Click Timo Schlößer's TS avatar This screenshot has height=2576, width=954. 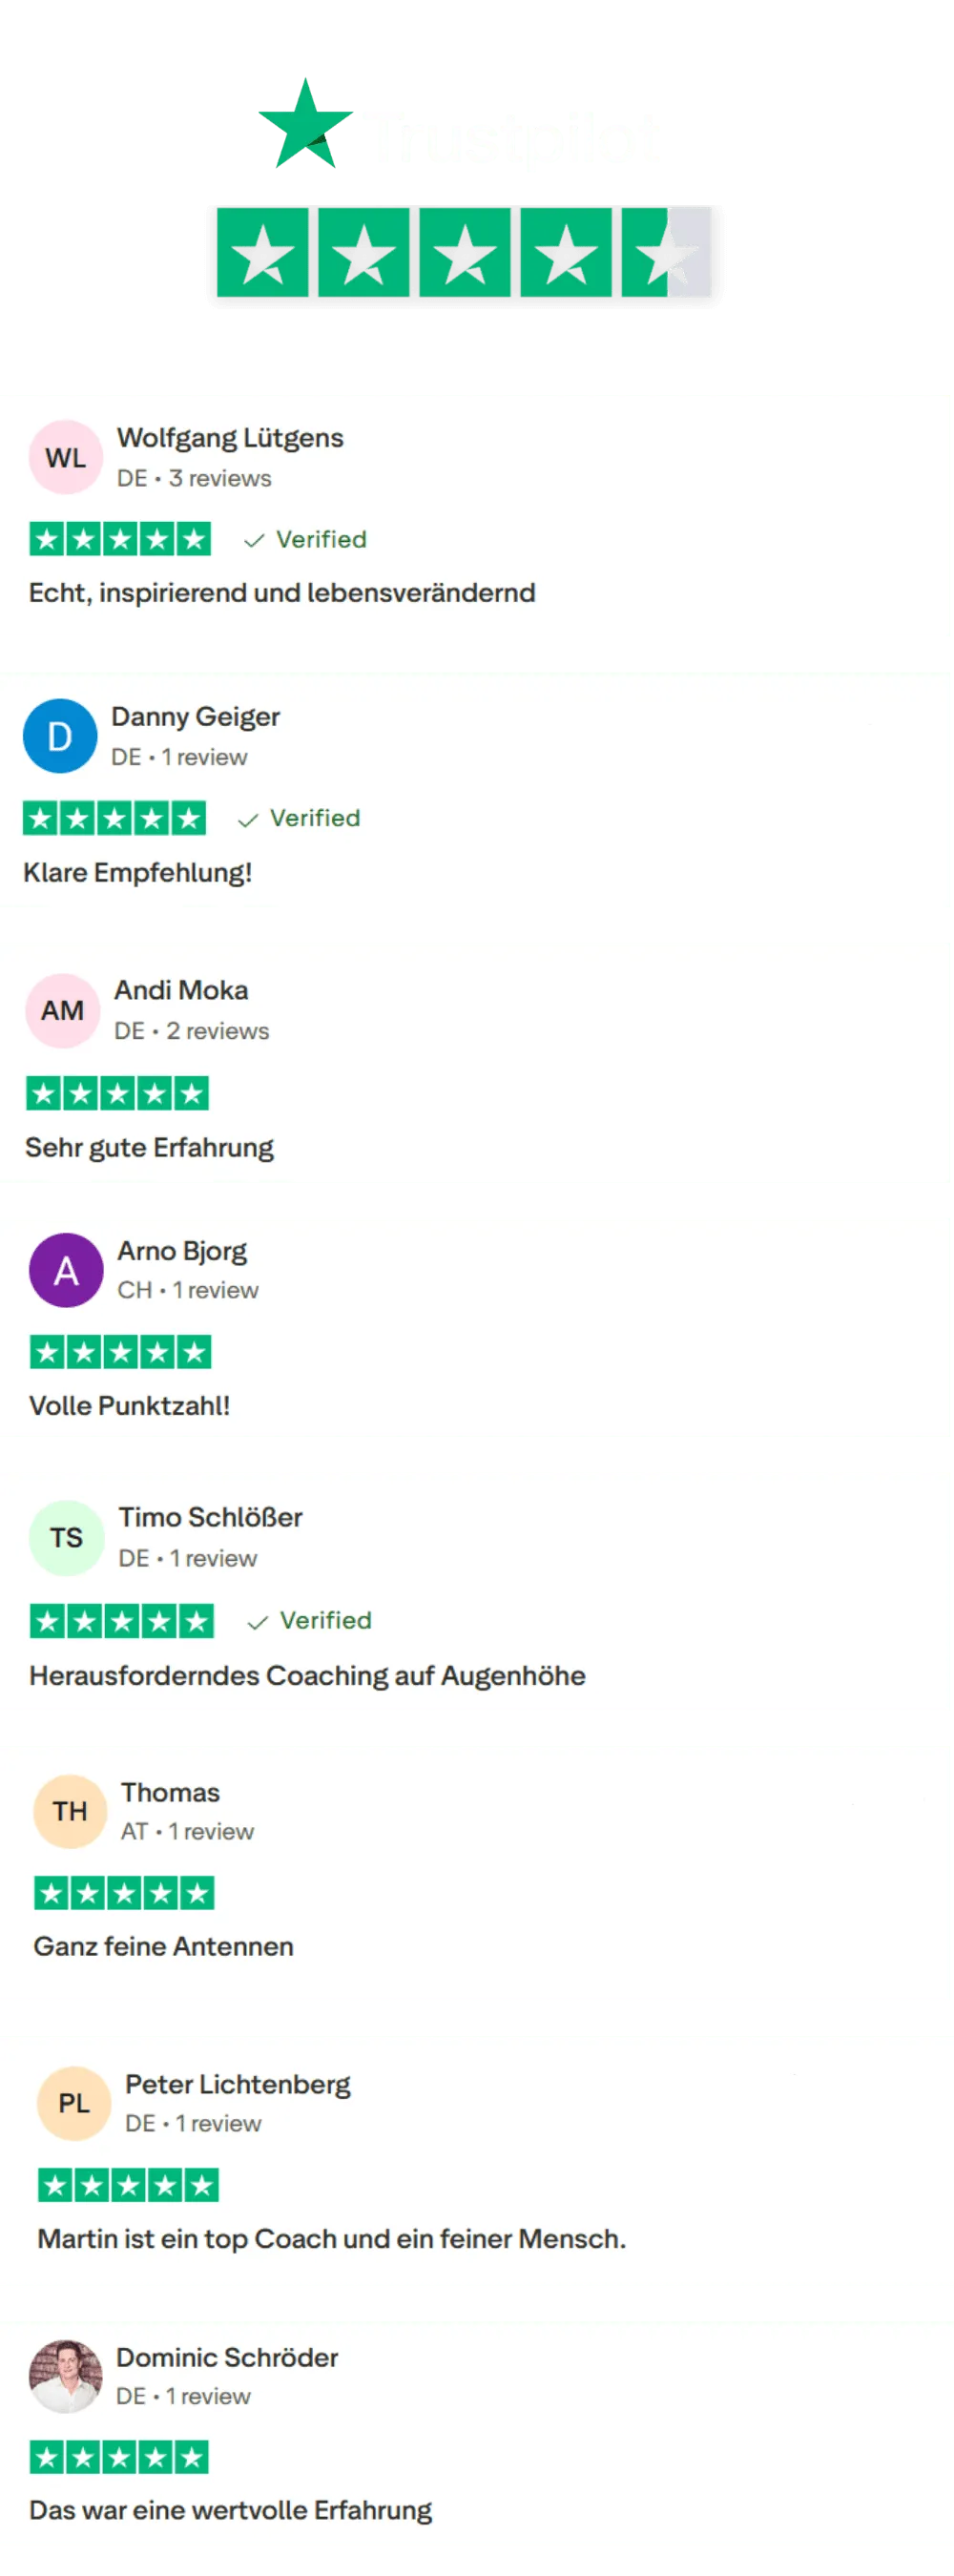tap(67, 1537)
